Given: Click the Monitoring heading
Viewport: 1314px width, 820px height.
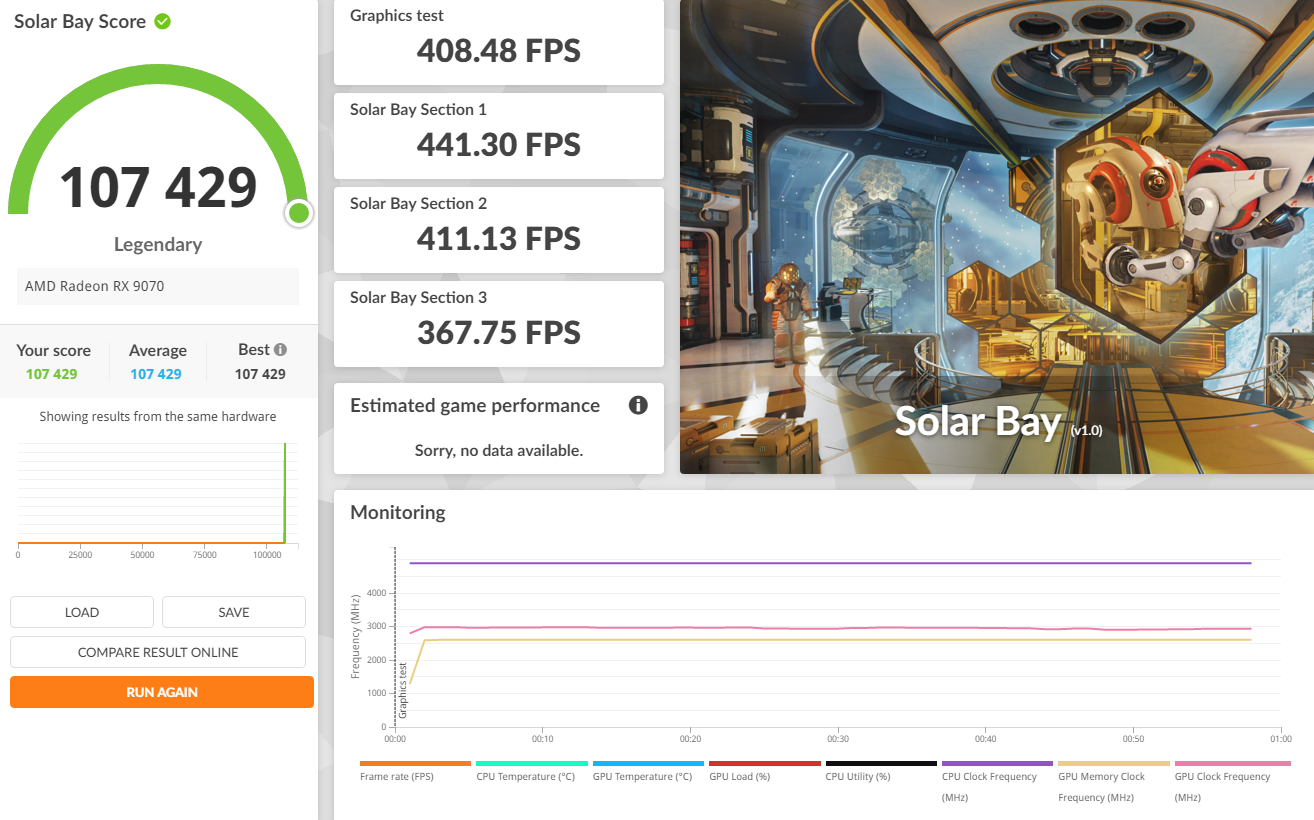Looking at the screenshot, I should click(x=398, y=512).
